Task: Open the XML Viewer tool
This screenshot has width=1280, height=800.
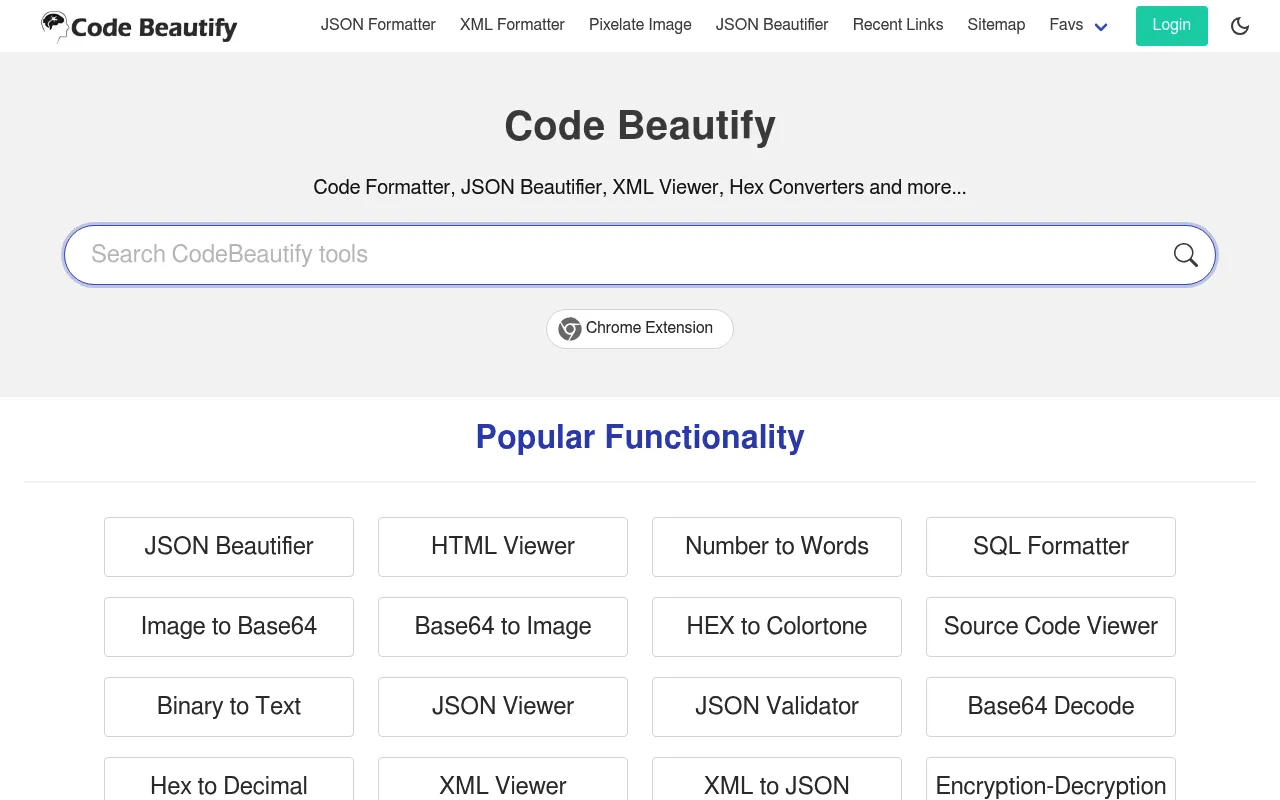Action: pos(503,780)
